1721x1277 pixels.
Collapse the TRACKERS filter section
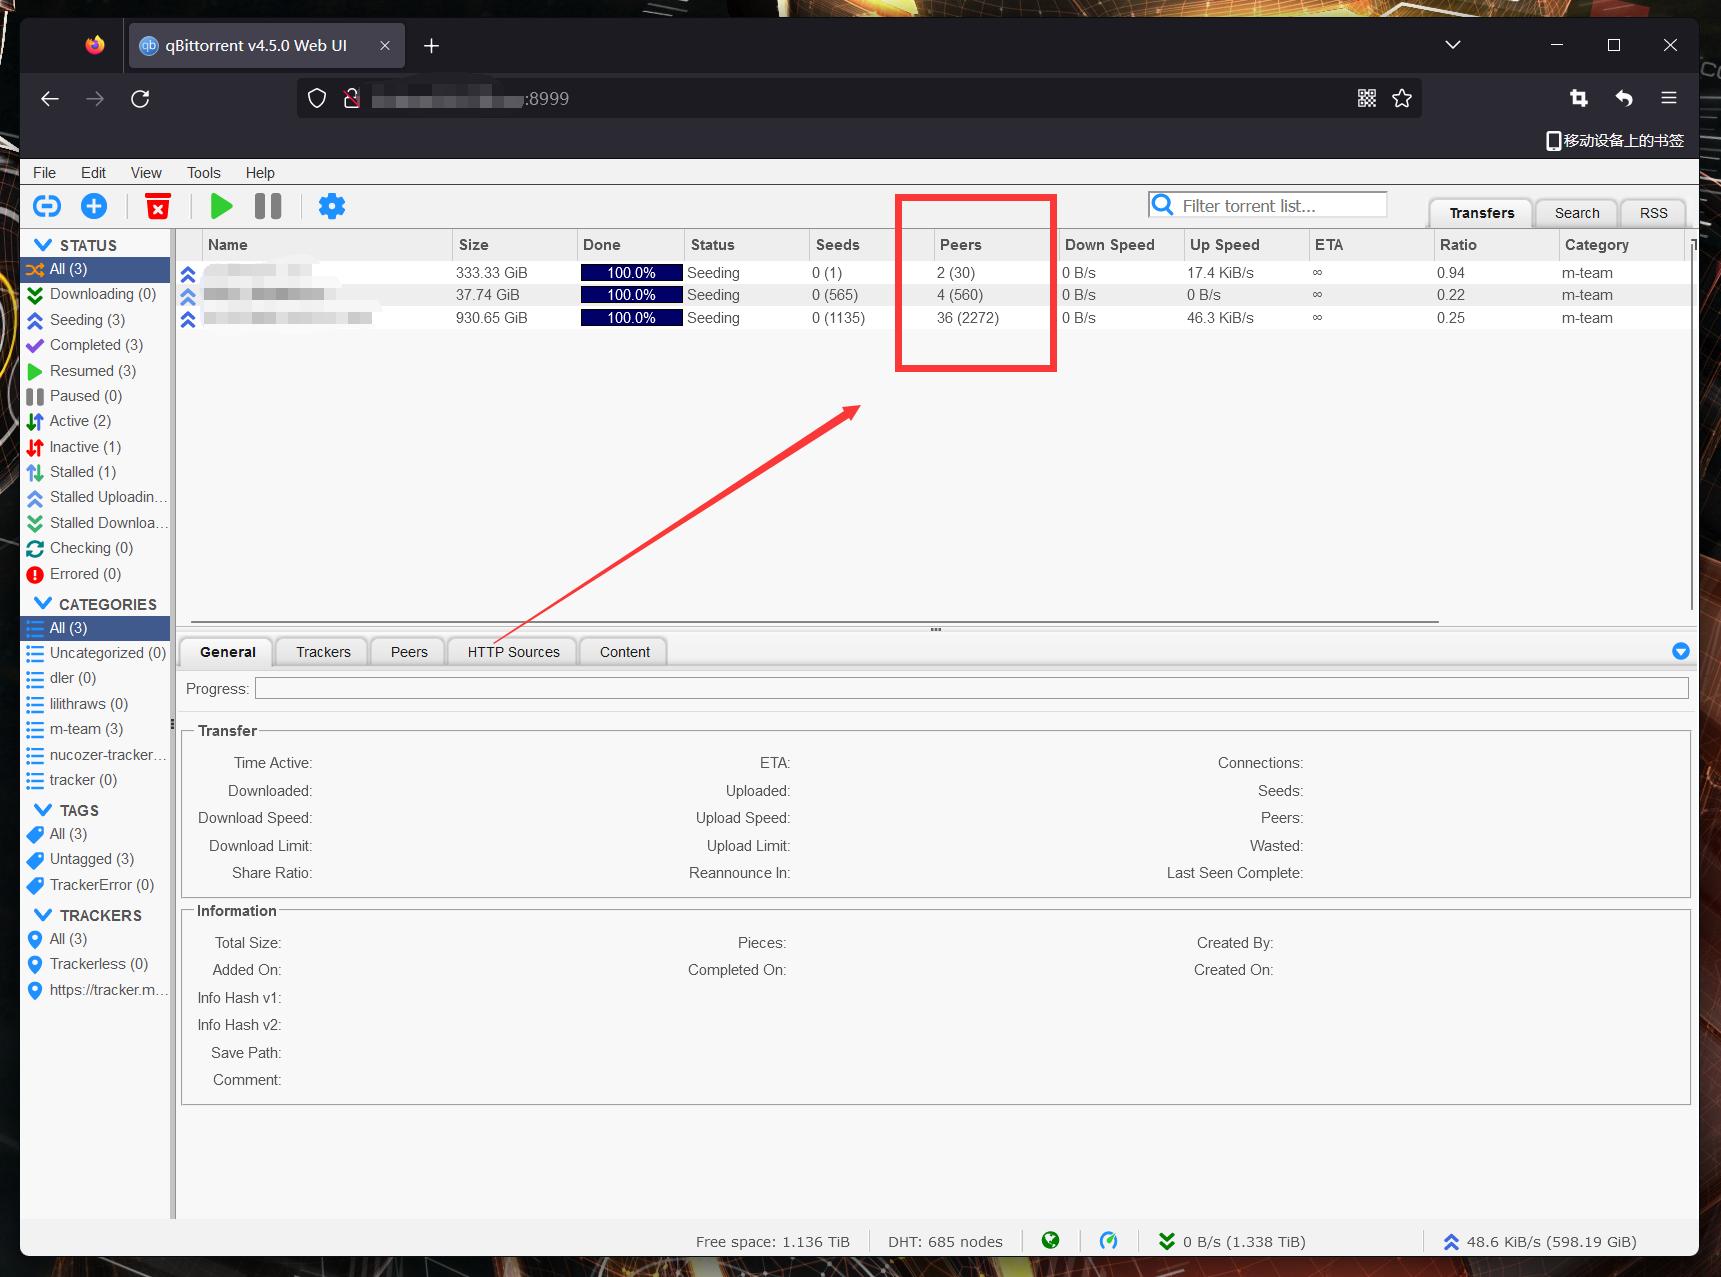pos(43,915)
